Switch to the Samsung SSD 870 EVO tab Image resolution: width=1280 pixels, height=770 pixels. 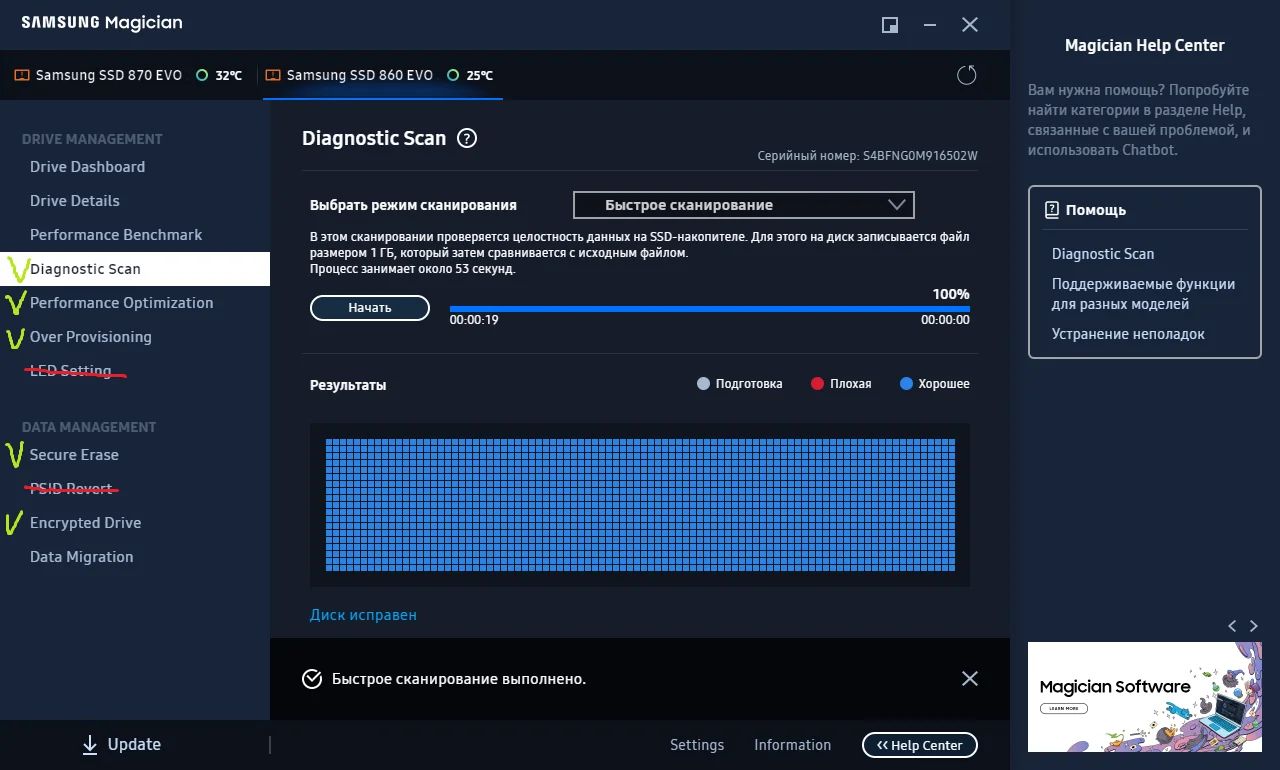(128, 75)
